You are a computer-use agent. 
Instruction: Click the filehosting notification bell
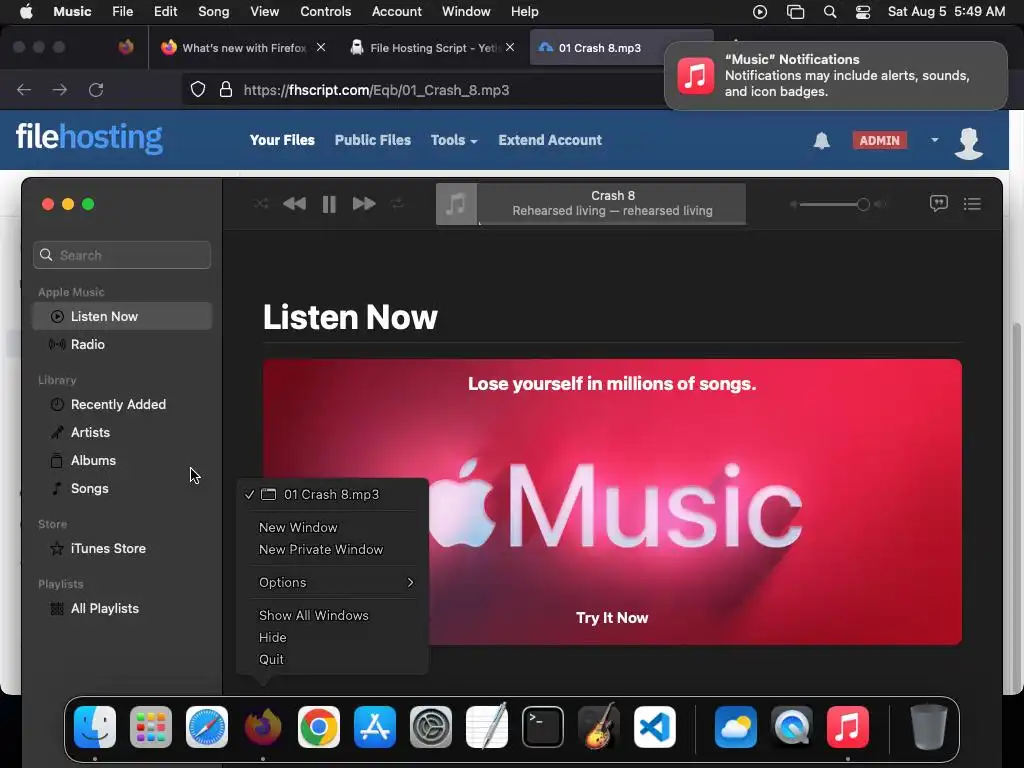click(822, 140)
